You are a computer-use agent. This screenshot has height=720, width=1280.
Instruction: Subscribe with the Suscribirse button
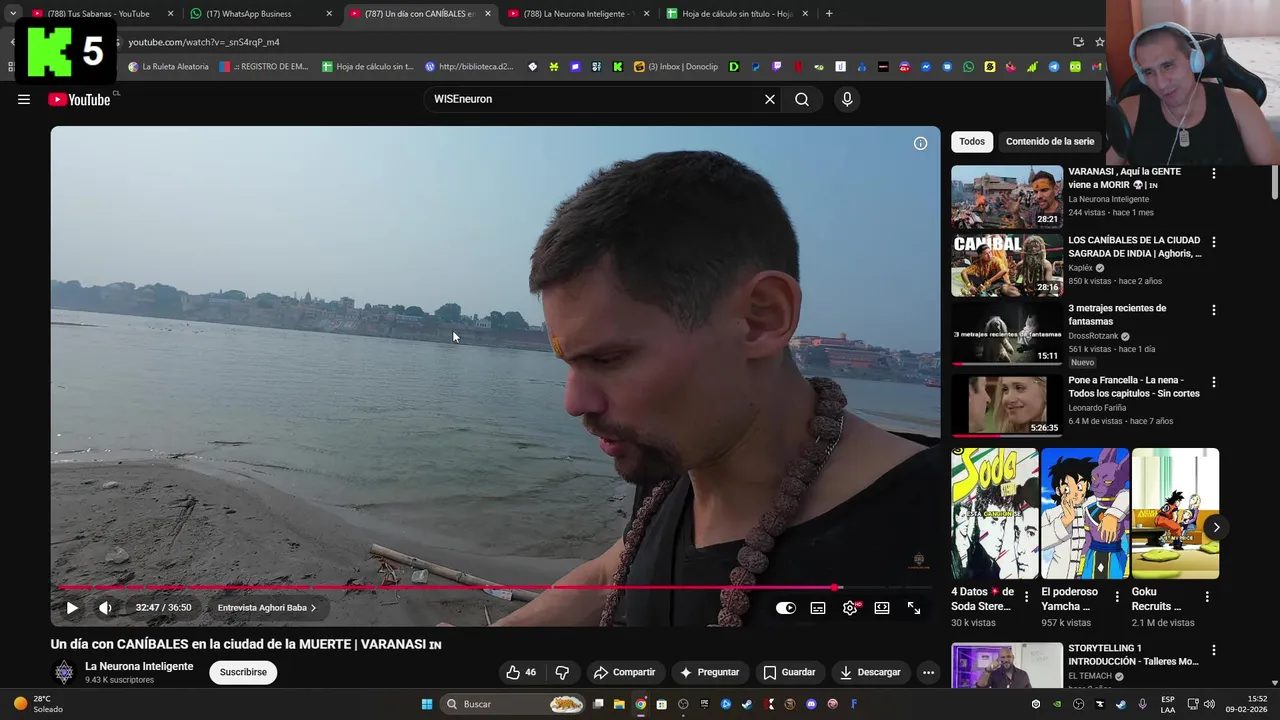pyautogui.click(x=243, y=672)
